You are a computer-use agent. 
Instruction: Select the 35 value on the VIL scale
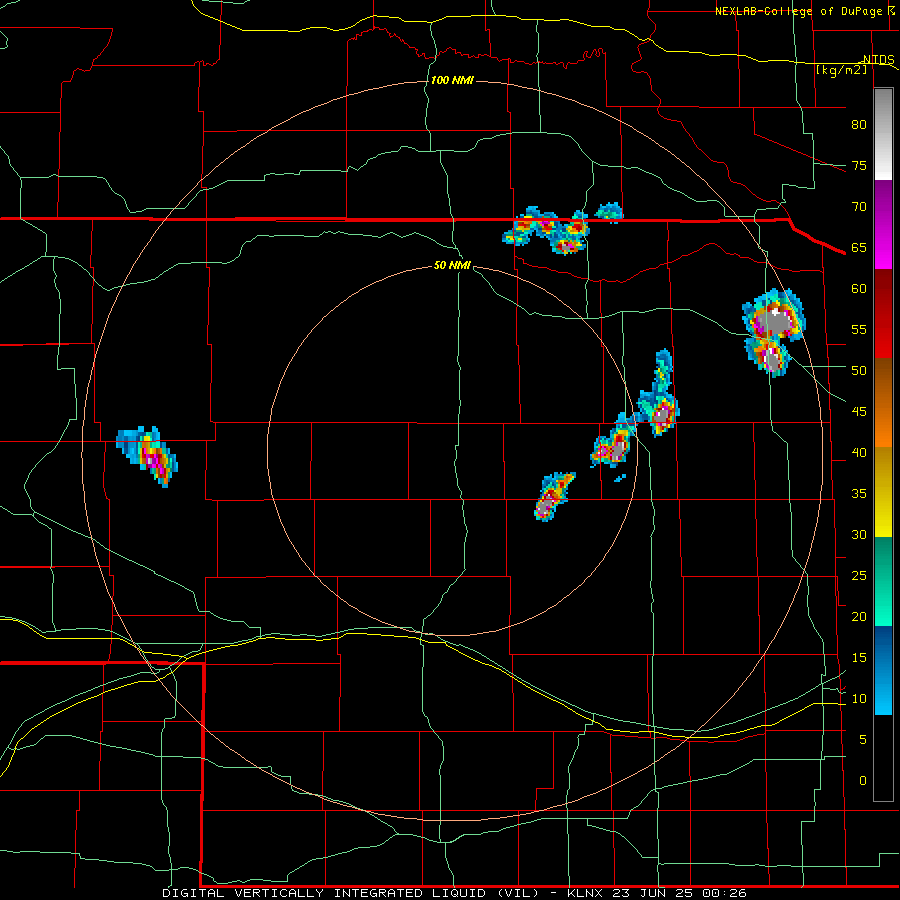coord(859,494)
